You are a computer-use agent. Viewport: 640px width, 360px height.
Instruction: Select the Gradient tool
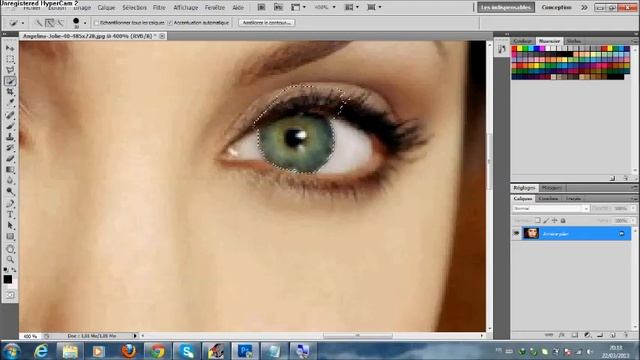pyautogui.click(x=10, y=170)
